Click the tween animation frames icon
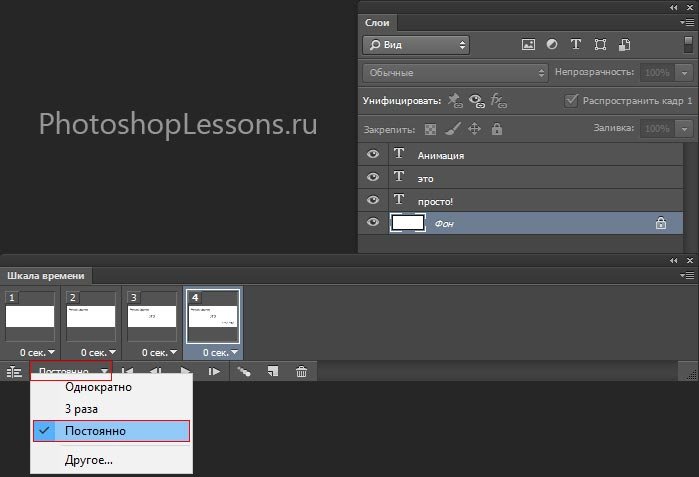The width and height of the screenshot is (699, 477). click(x=243, y=372)
